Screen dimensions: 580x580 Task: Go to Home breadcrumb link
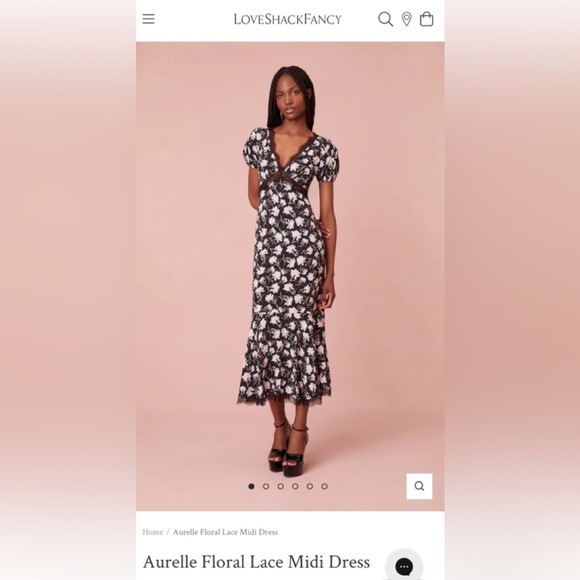pyautogui.click(x=153, y=532)
